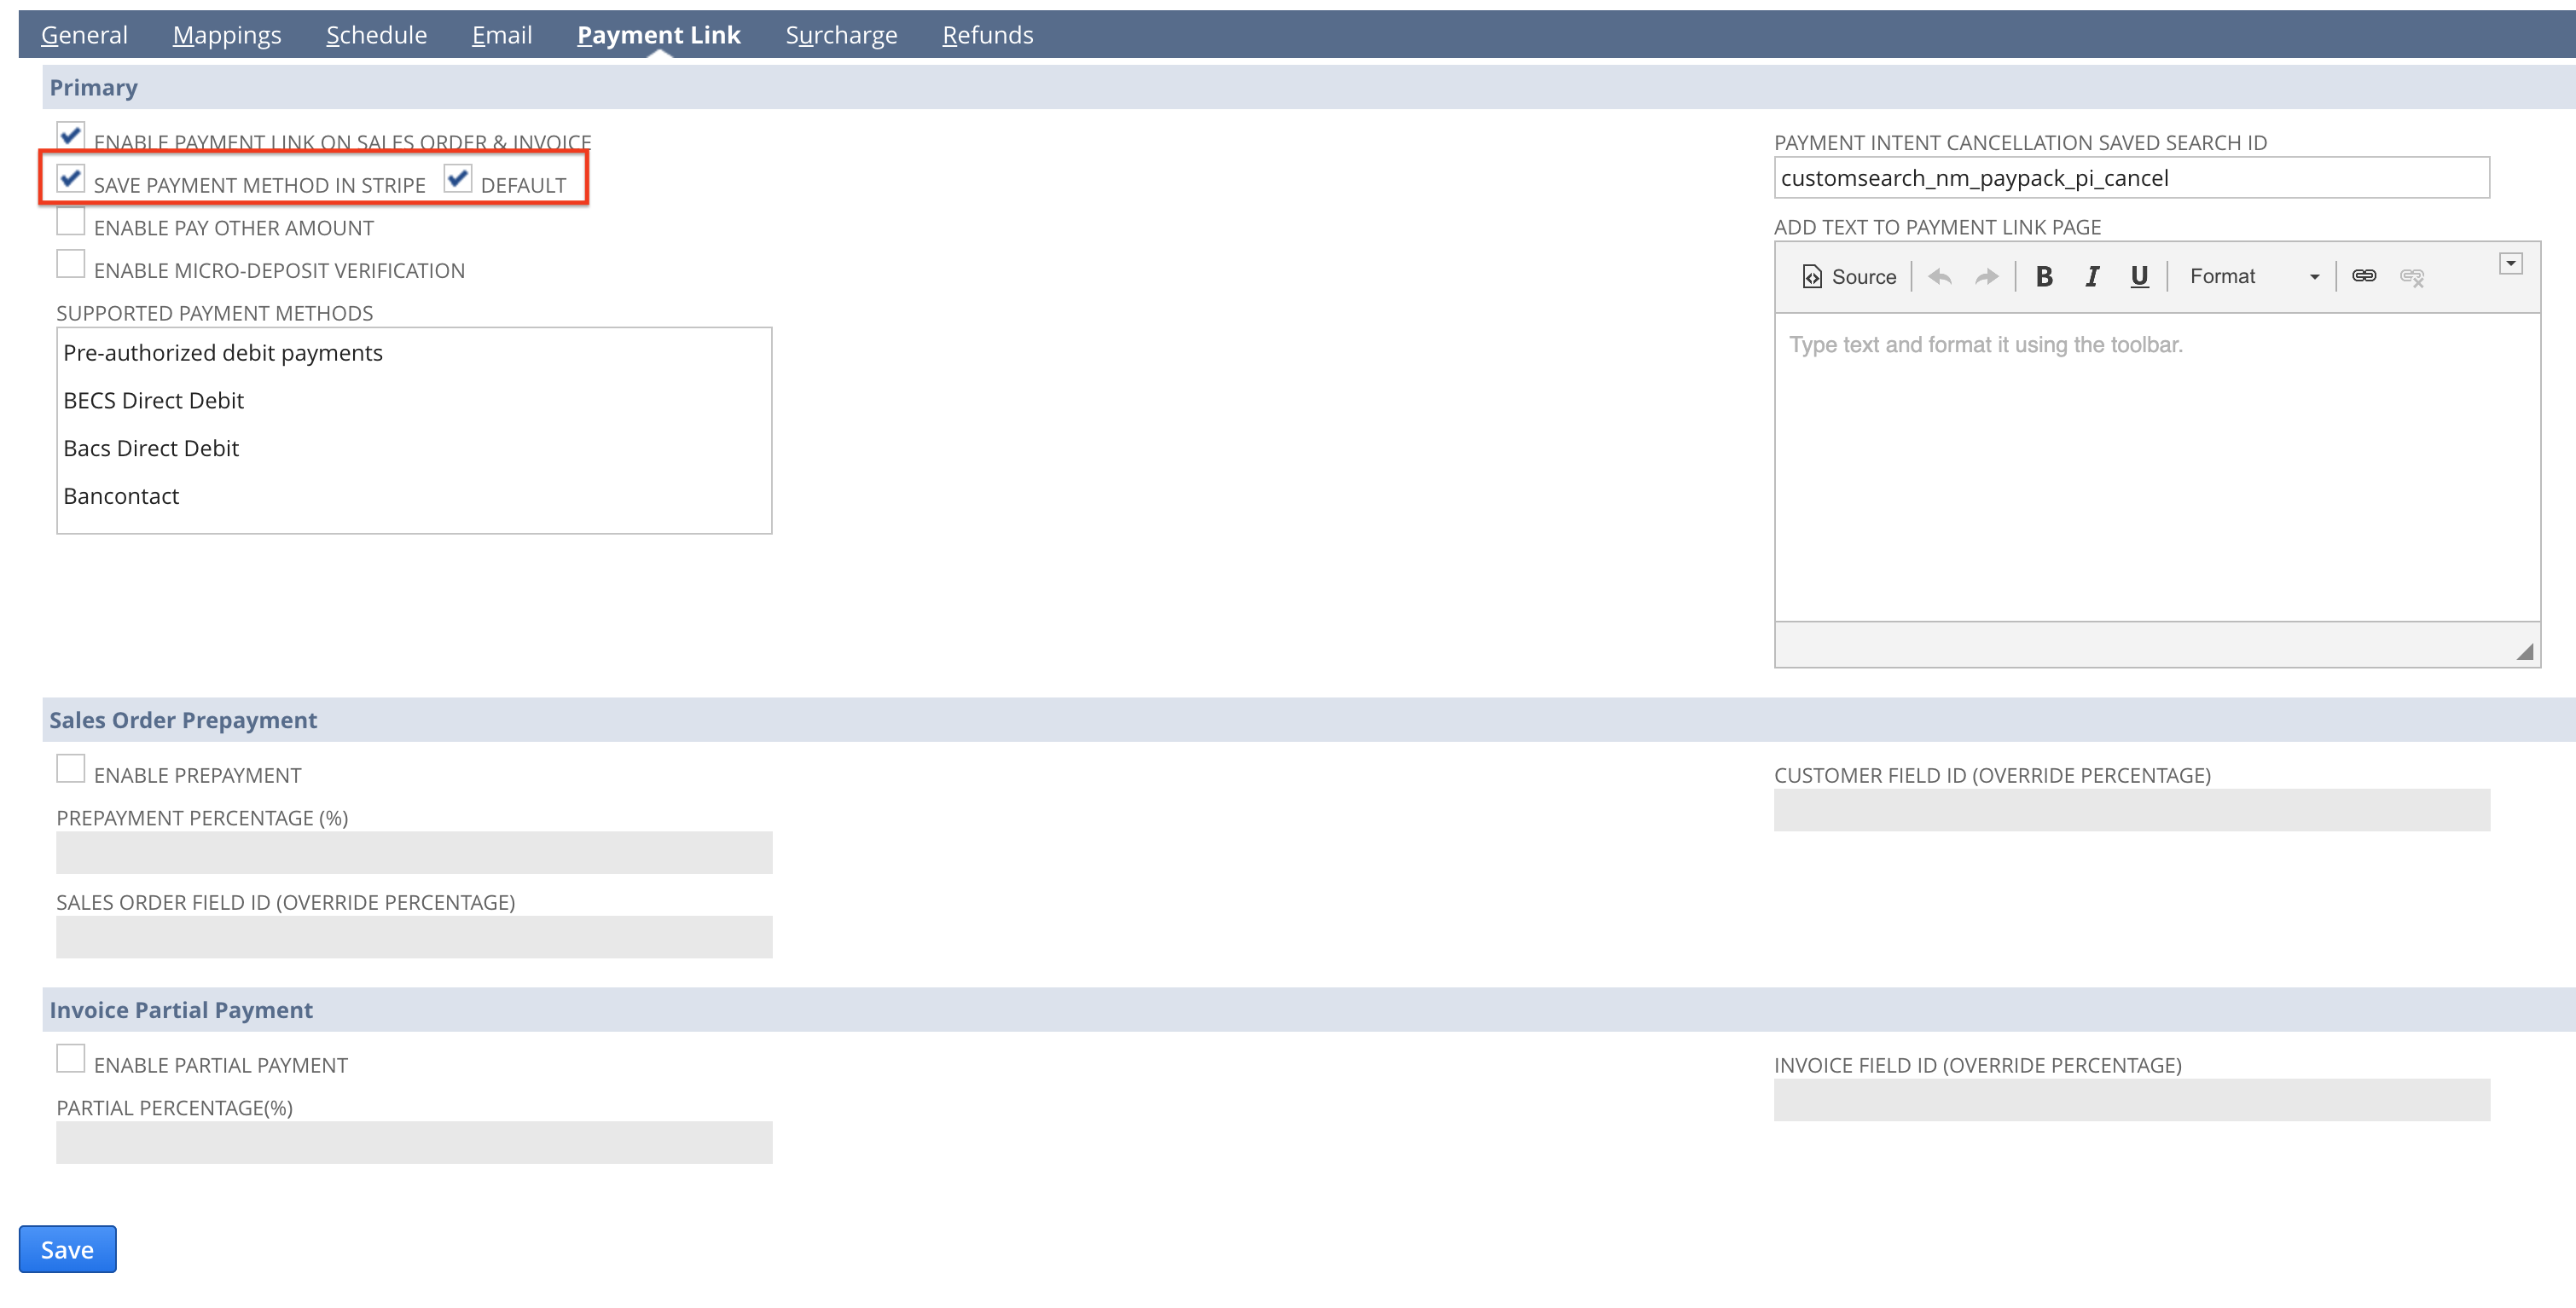The height and width of the screenshot is (1308, 2576).
Task: Open the Surcharge tab
Action: (841, 35)
